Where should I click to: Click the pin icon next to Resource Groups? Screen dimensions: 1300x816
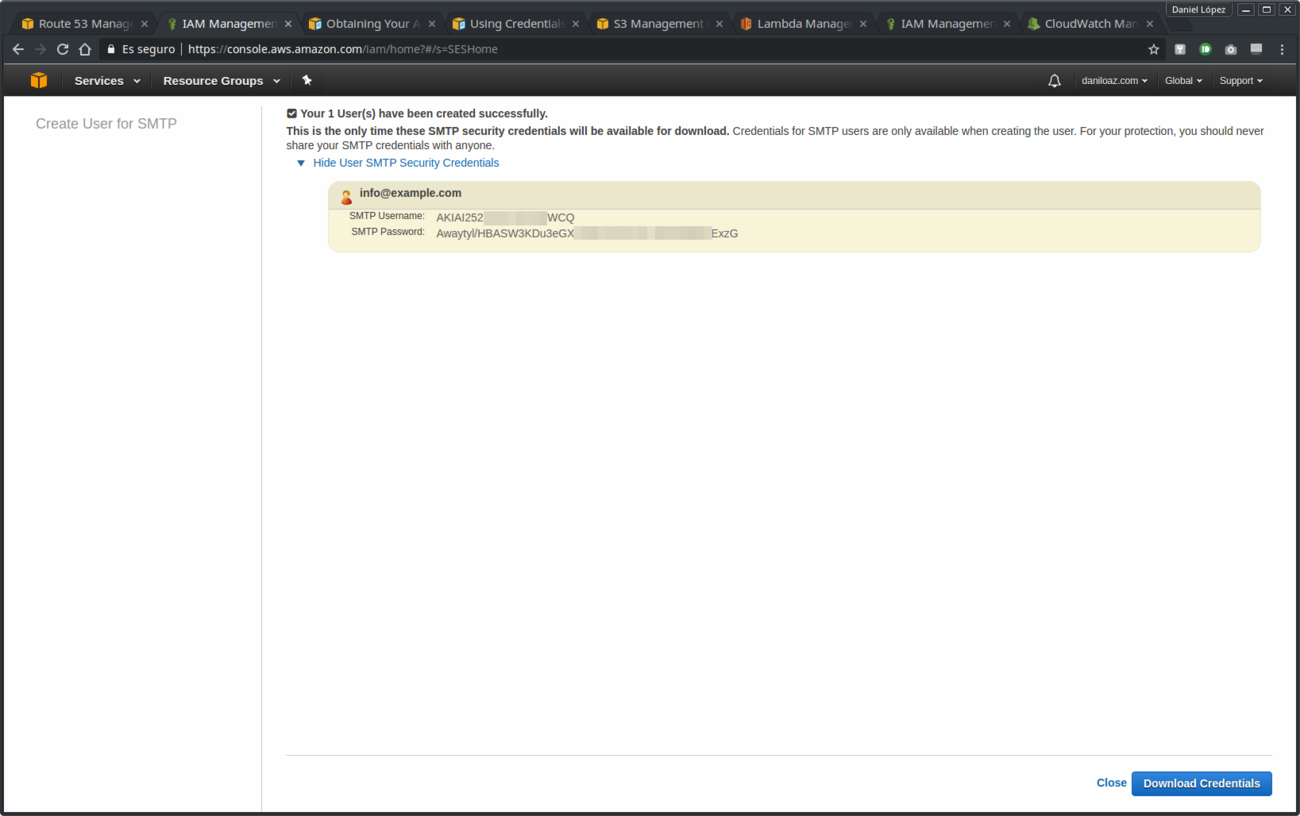point(306,80)
